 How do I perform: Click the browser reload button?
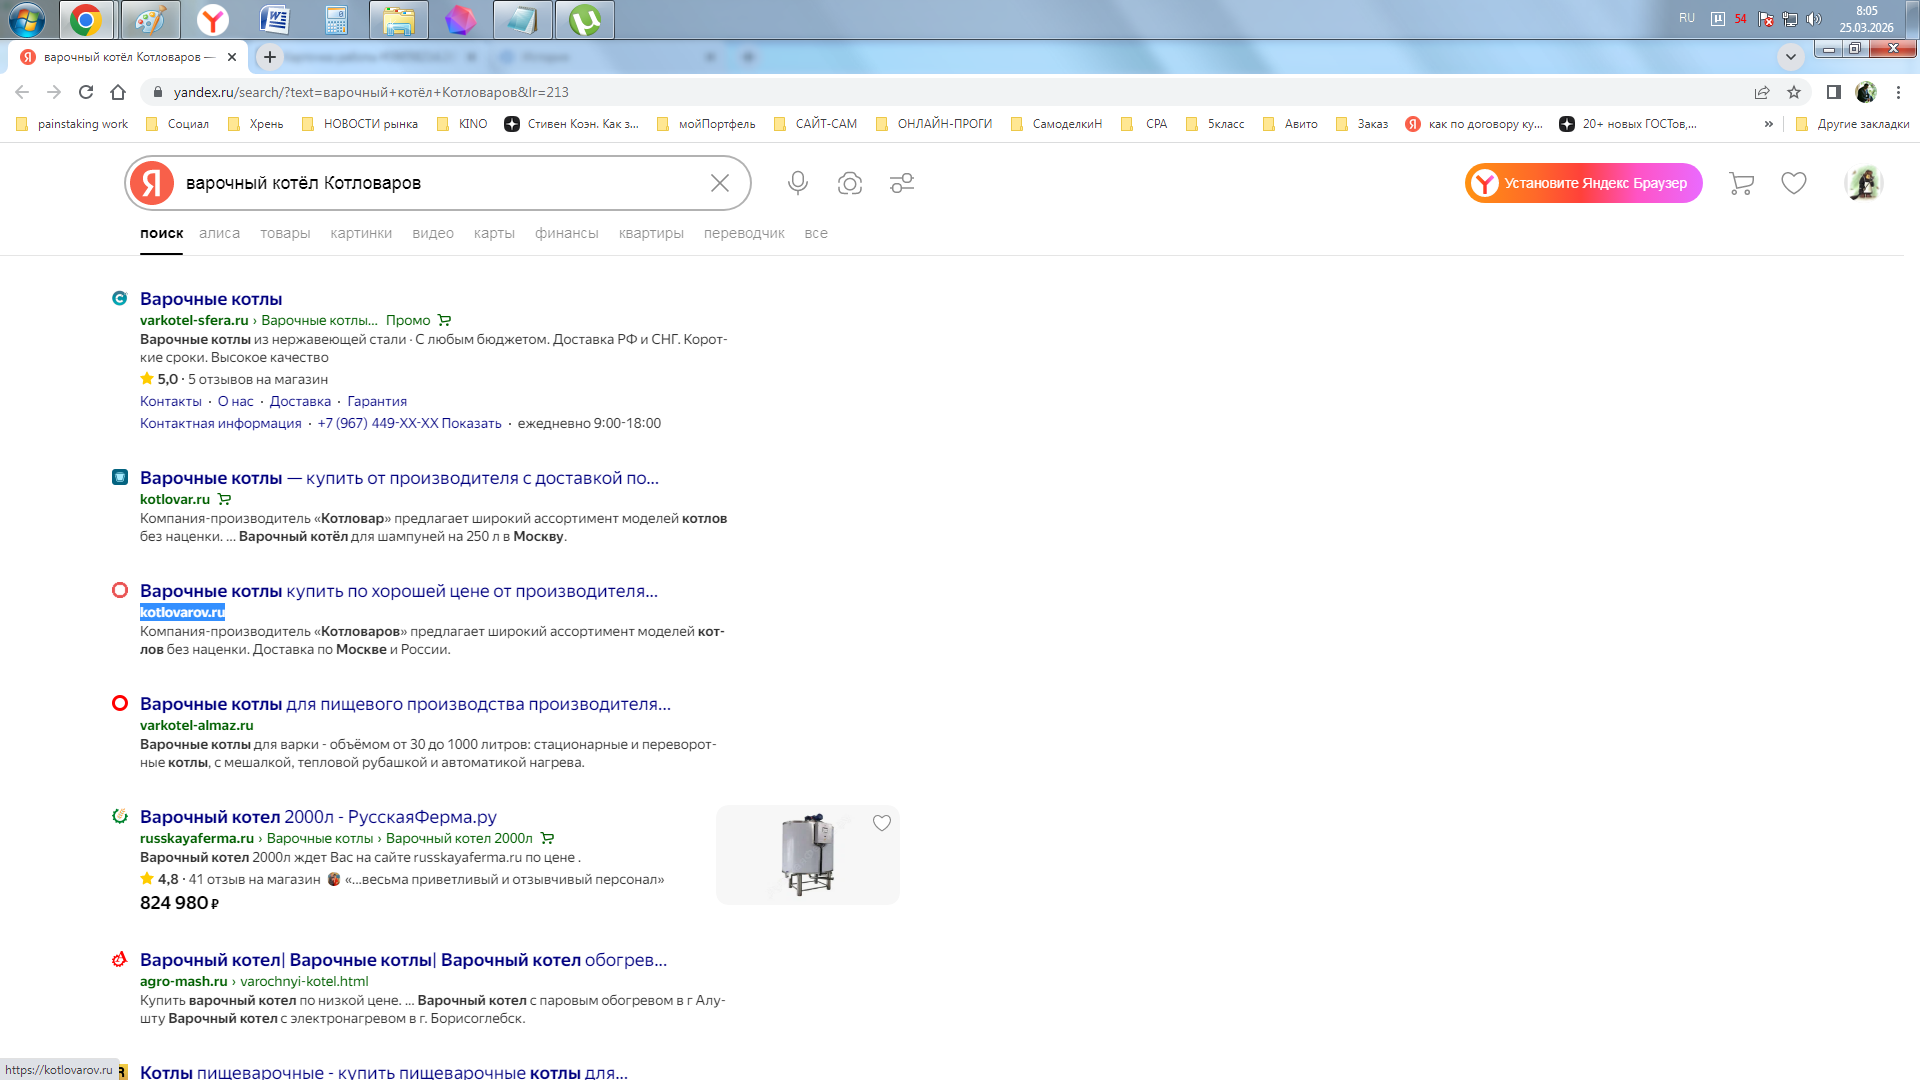86,92
